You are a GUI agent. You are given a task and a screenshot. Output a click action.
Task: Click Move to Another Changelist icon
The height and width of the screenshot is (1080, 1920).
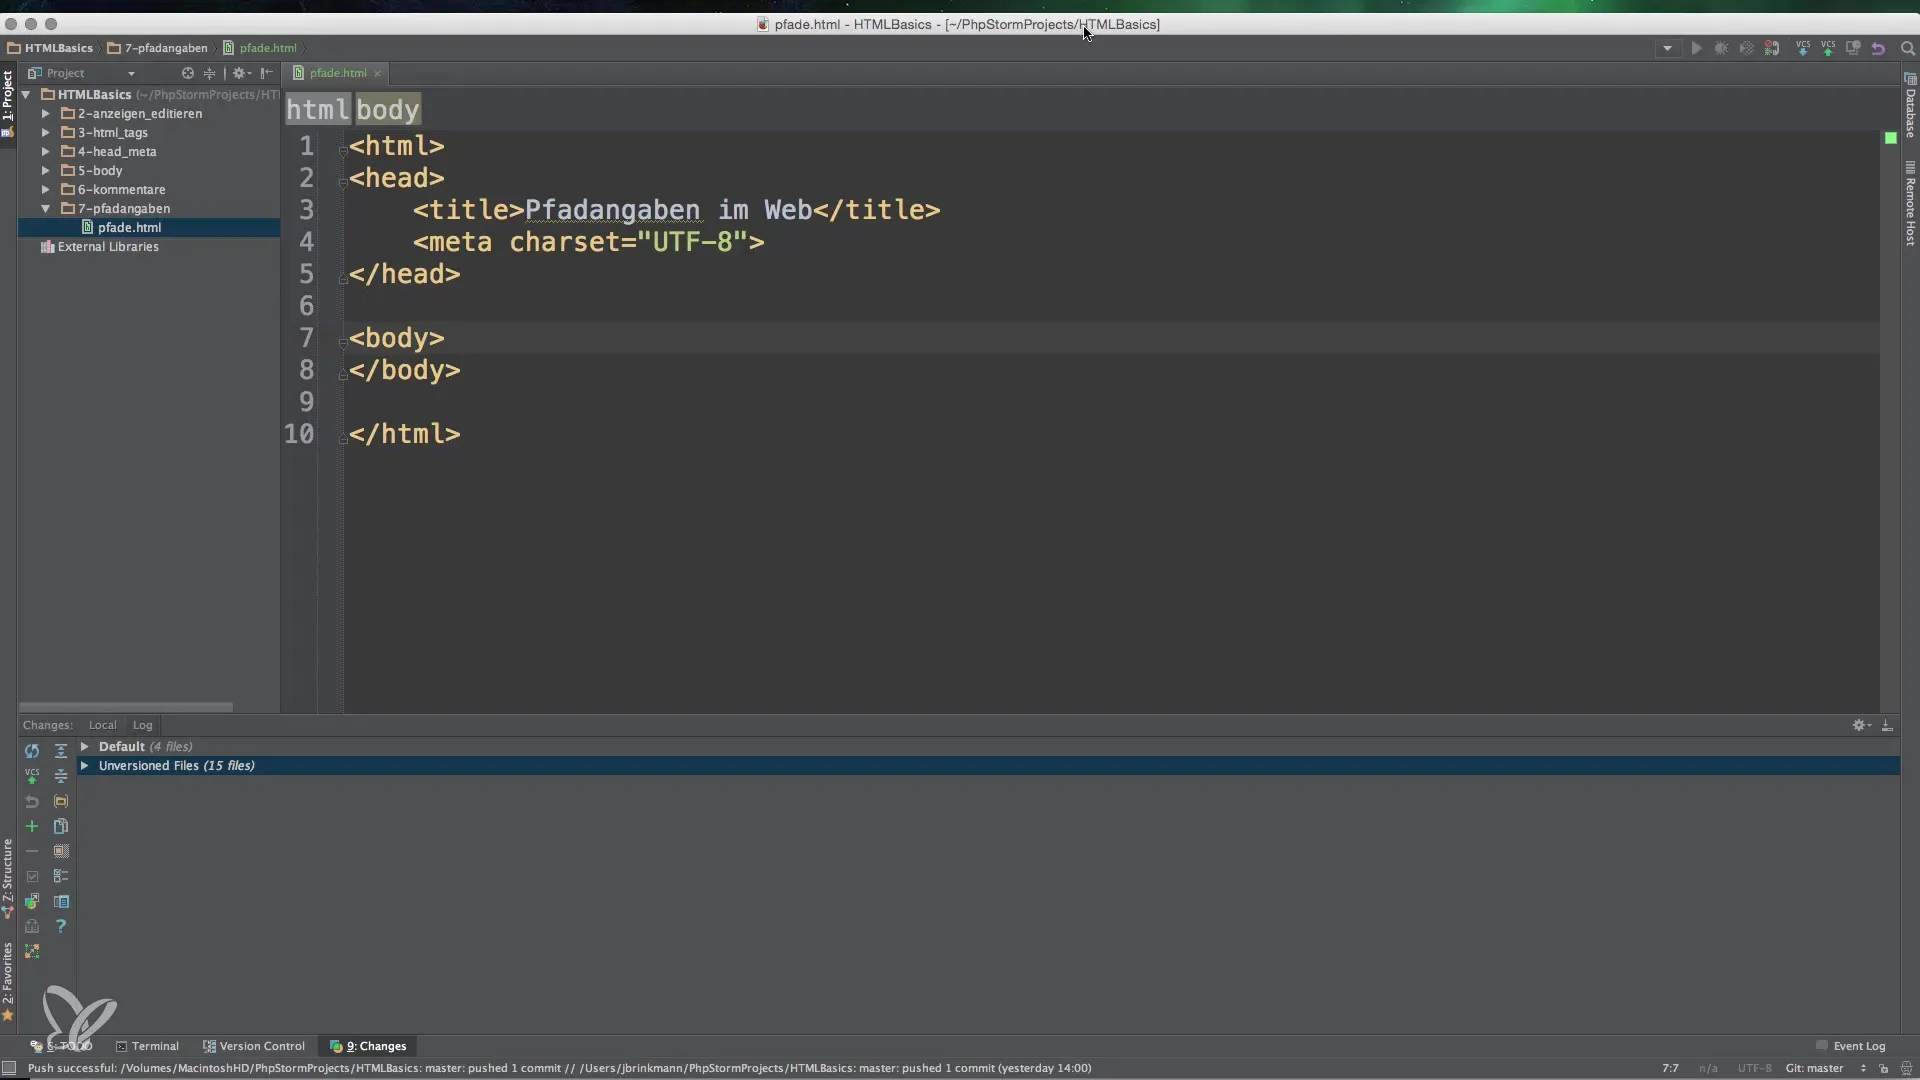32,901
